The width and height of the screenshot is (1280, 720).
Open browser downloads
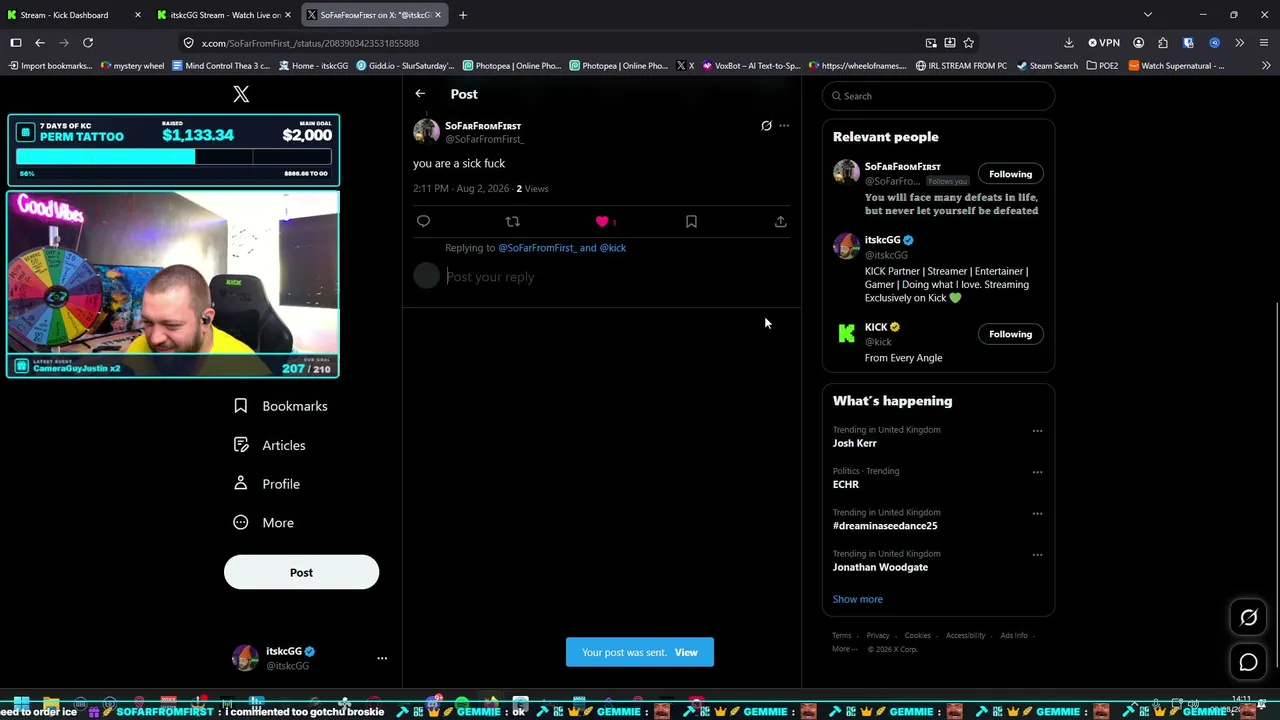pyautogui.click(x=1068, y=43)
